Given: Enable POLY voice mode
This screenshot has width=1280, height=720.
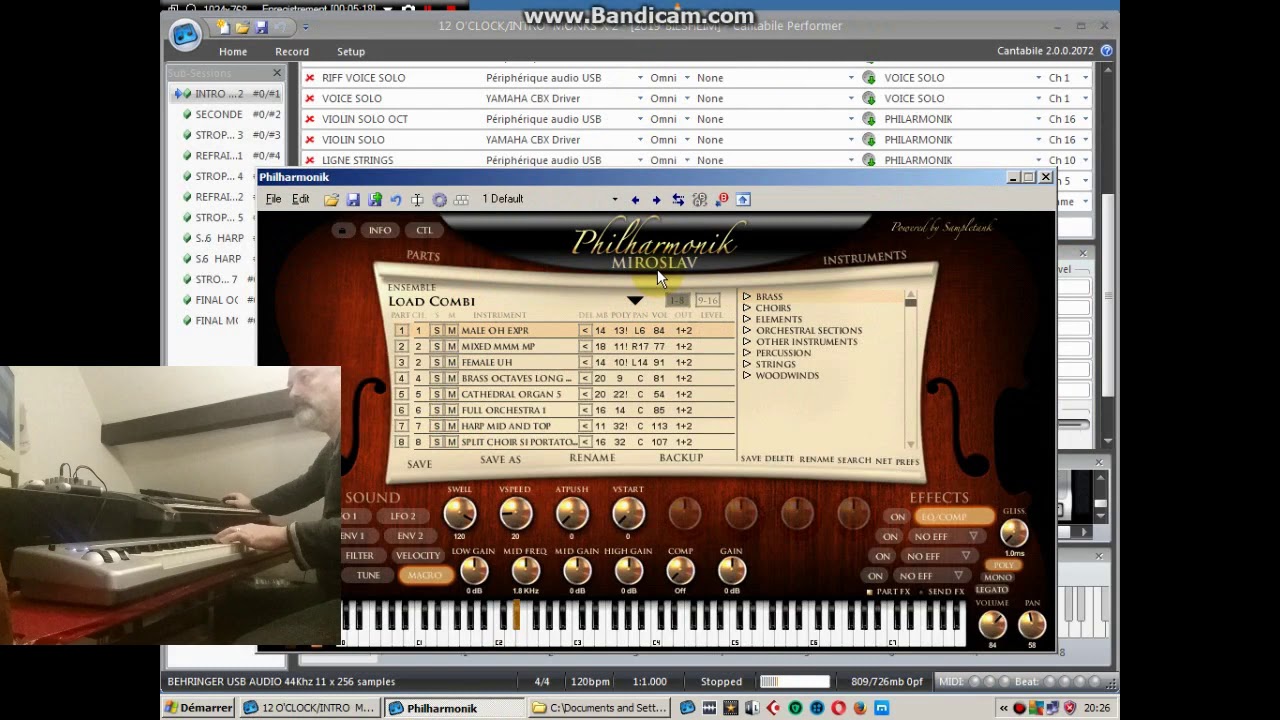Looking at the screenshot, I should click(x=1004, y=566).
